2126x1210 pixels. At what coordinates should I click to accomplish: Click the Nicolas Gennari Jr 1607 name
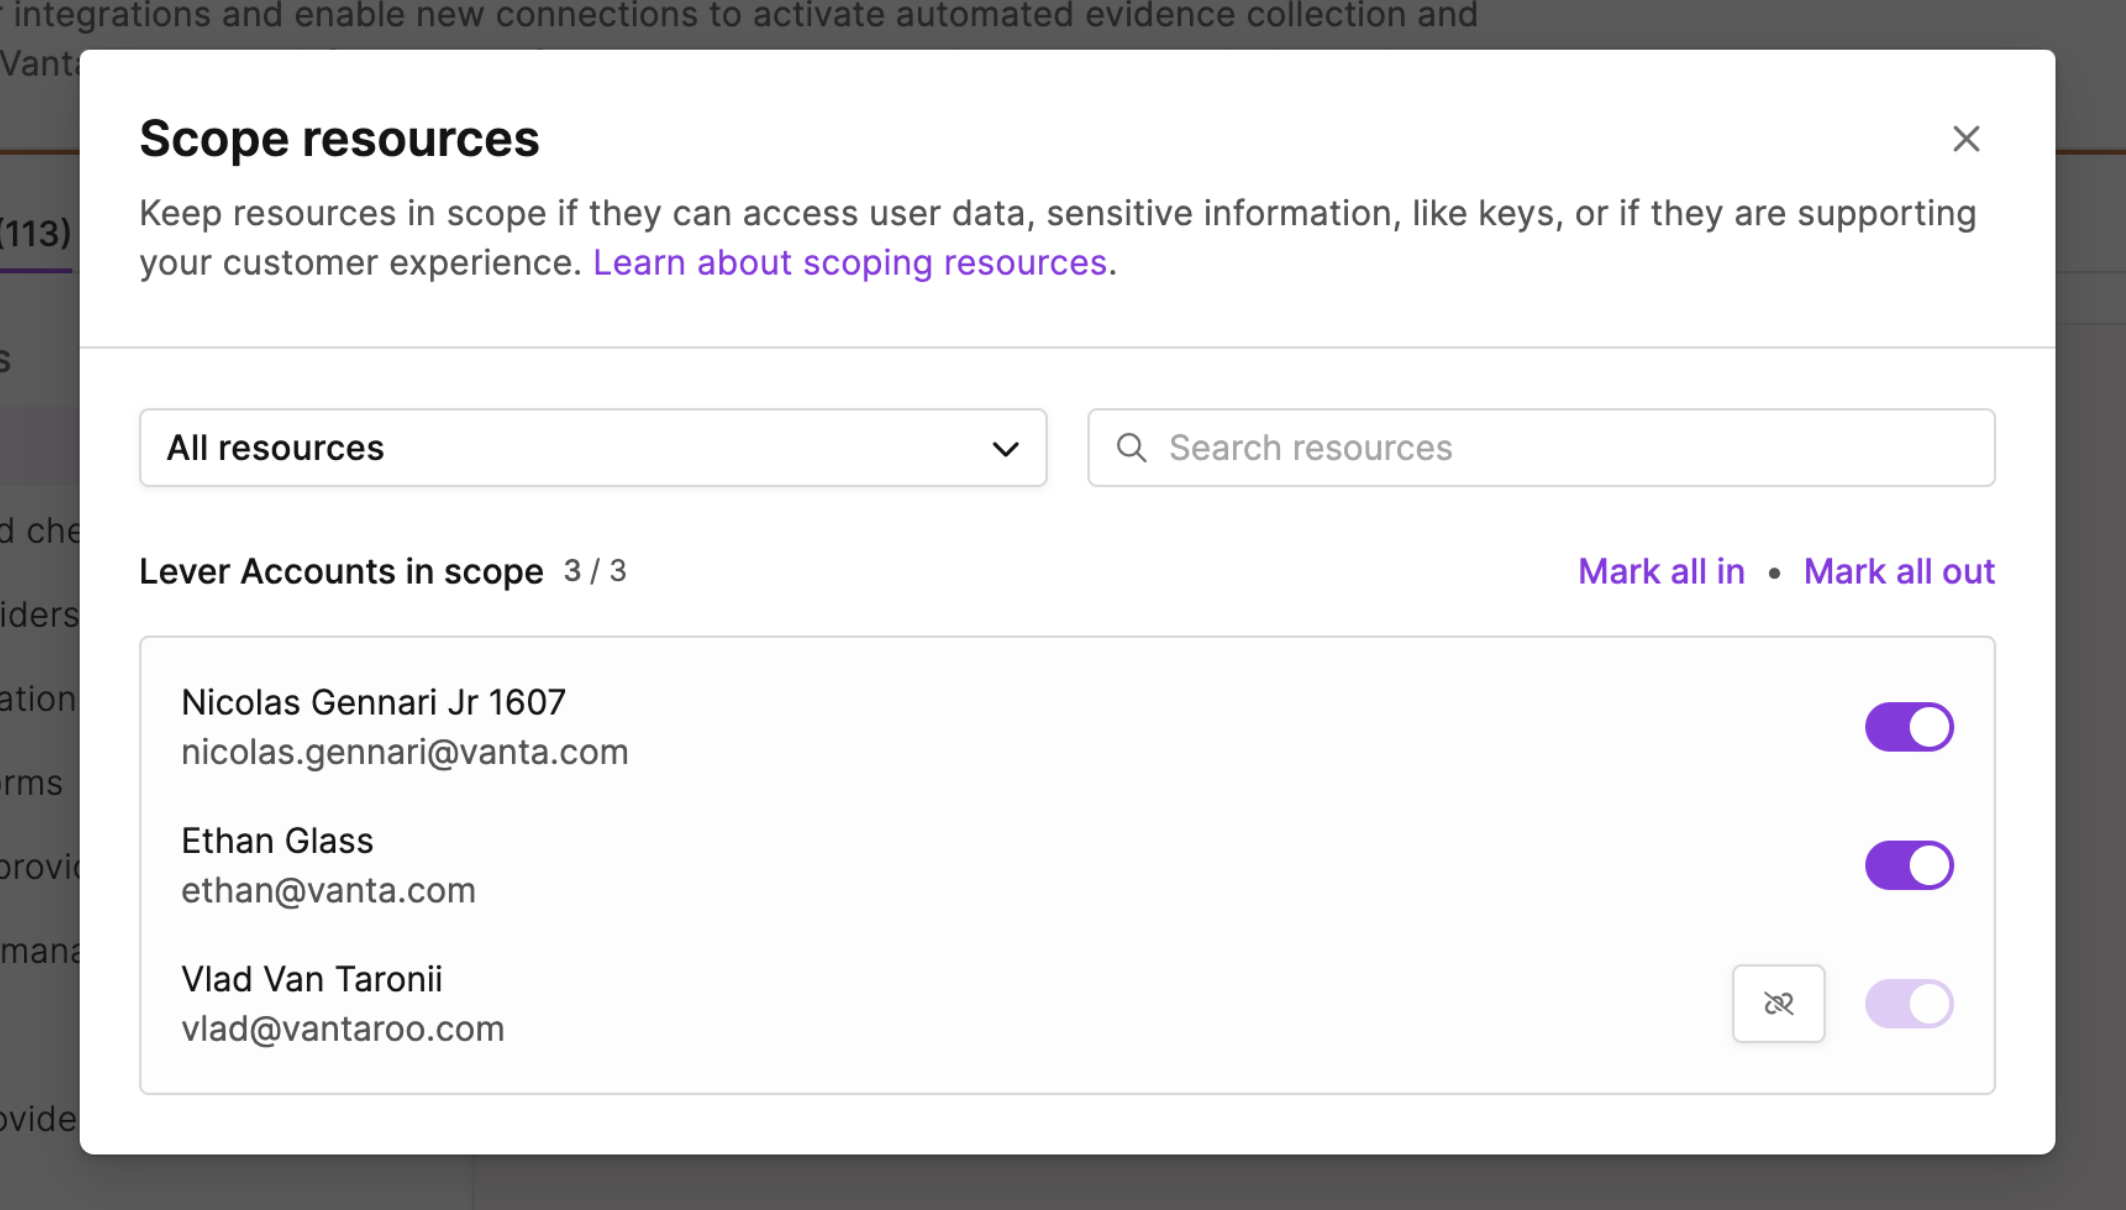373,702
